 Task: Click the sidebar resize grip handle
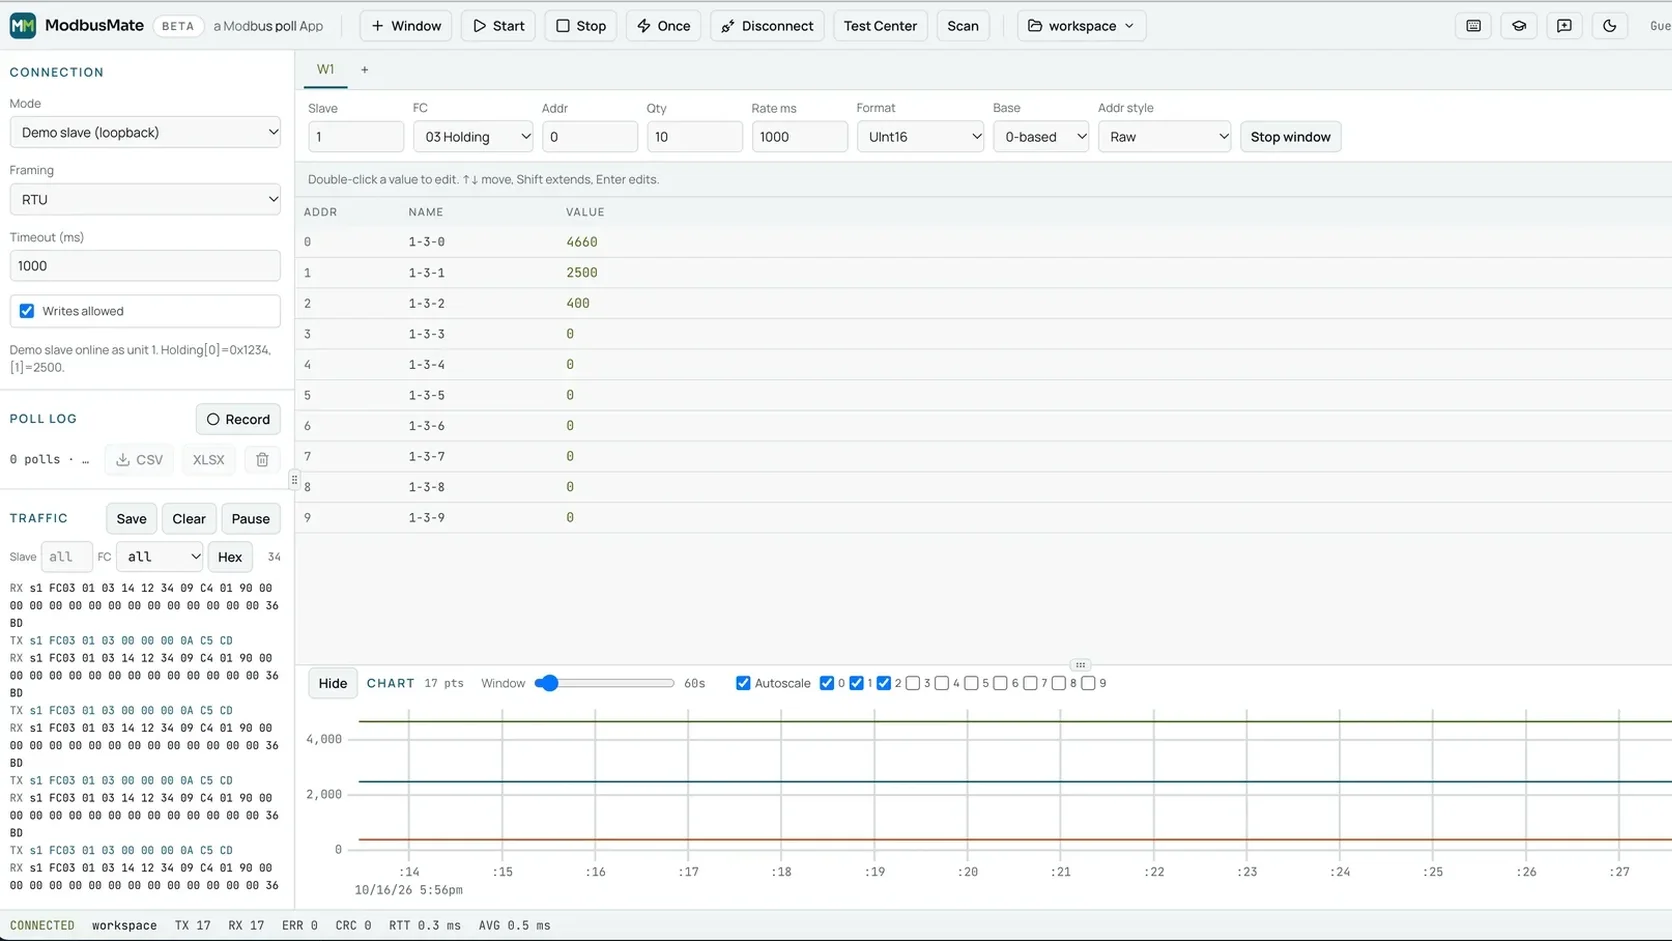[x=294, y=480]
